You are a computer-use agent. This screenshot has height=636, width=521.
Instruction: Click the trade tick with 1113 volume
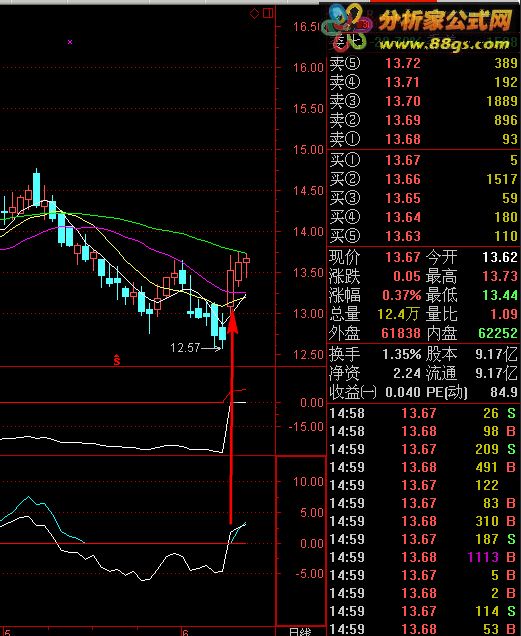(x=423, y=557)
